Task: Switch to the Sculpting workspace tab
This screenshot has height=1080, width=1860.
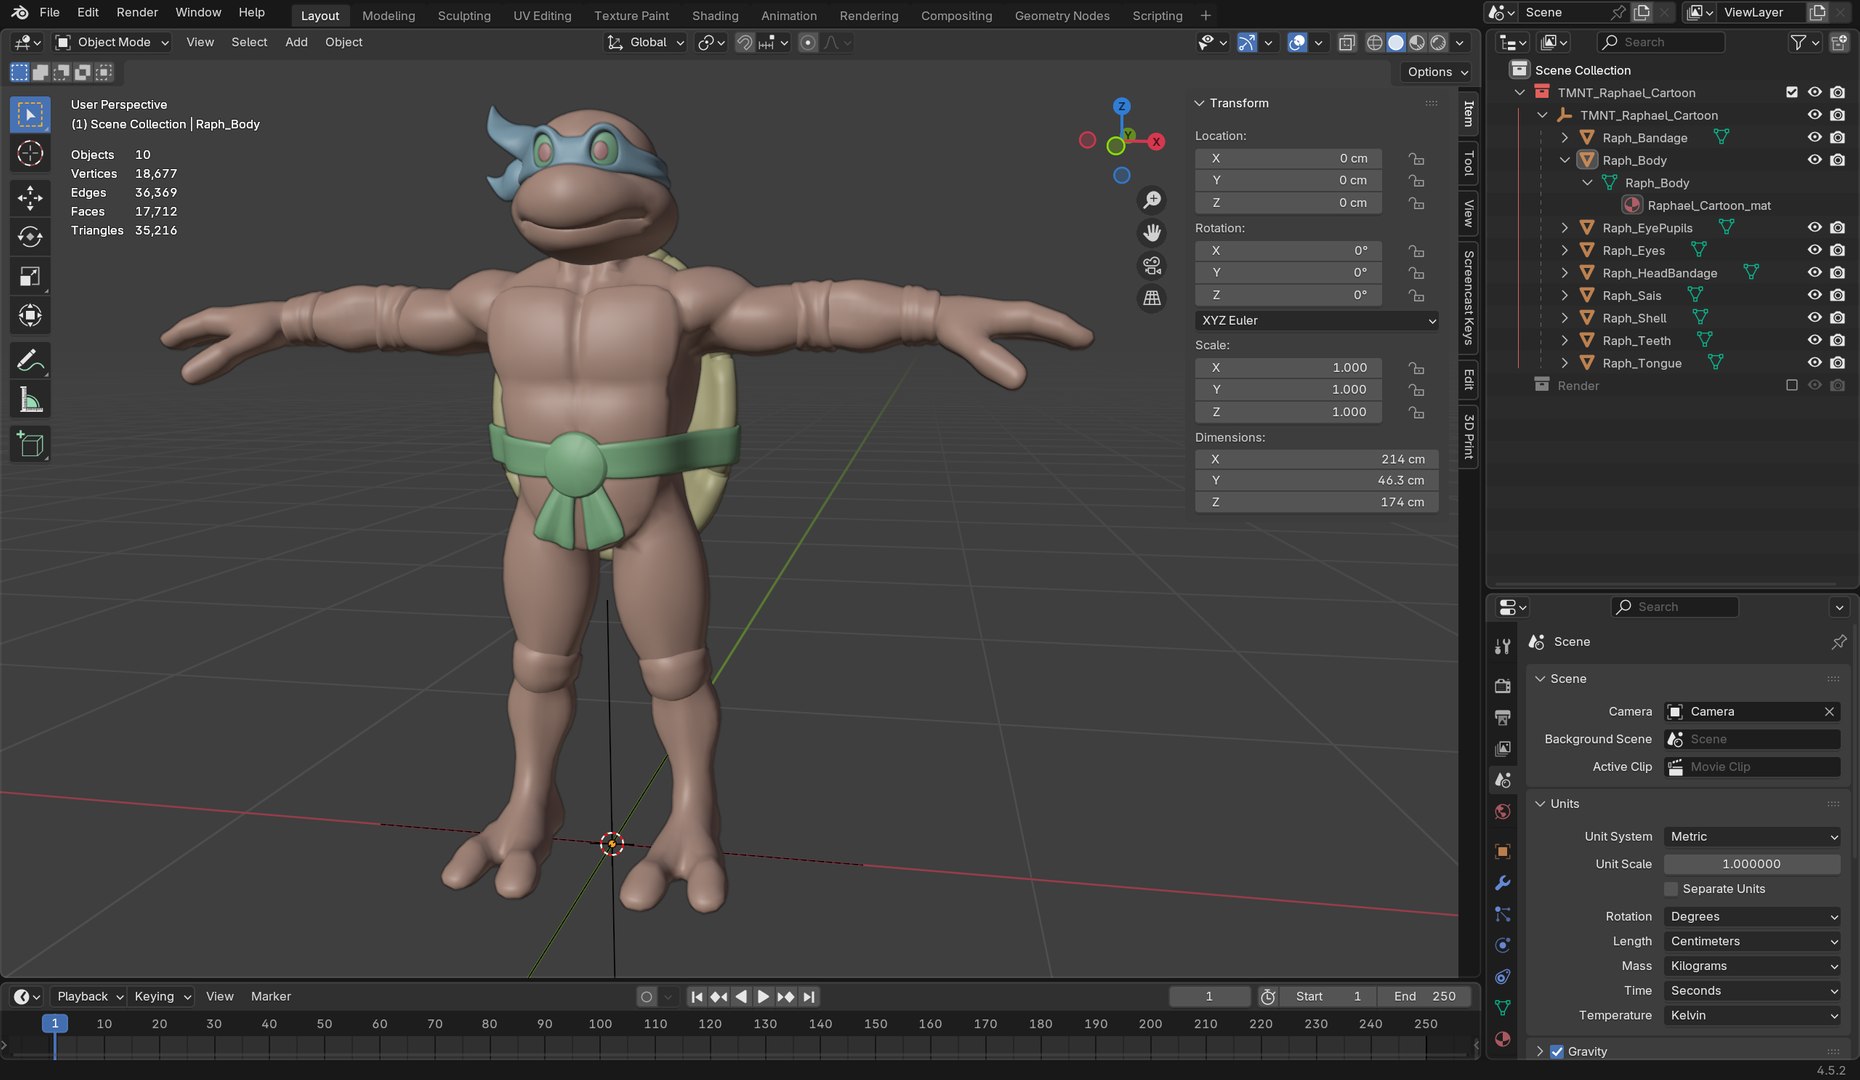Action: [464, 15]
